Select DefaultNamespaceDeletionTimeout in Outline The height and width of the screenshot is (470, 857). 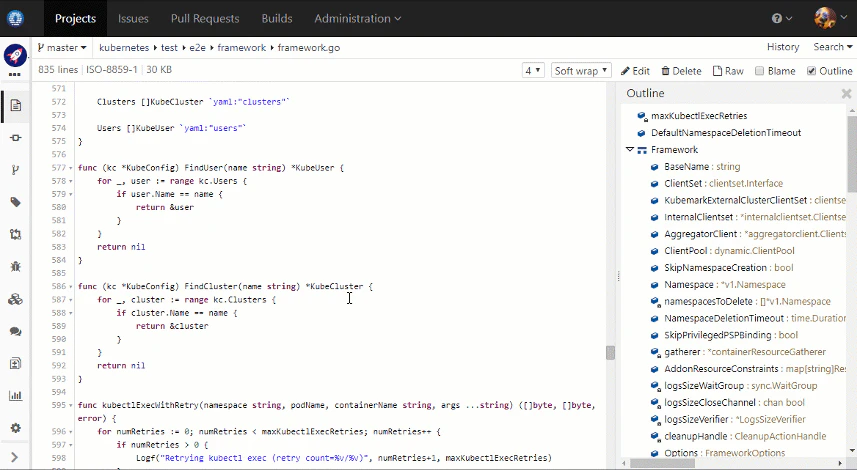coord(726,133)
